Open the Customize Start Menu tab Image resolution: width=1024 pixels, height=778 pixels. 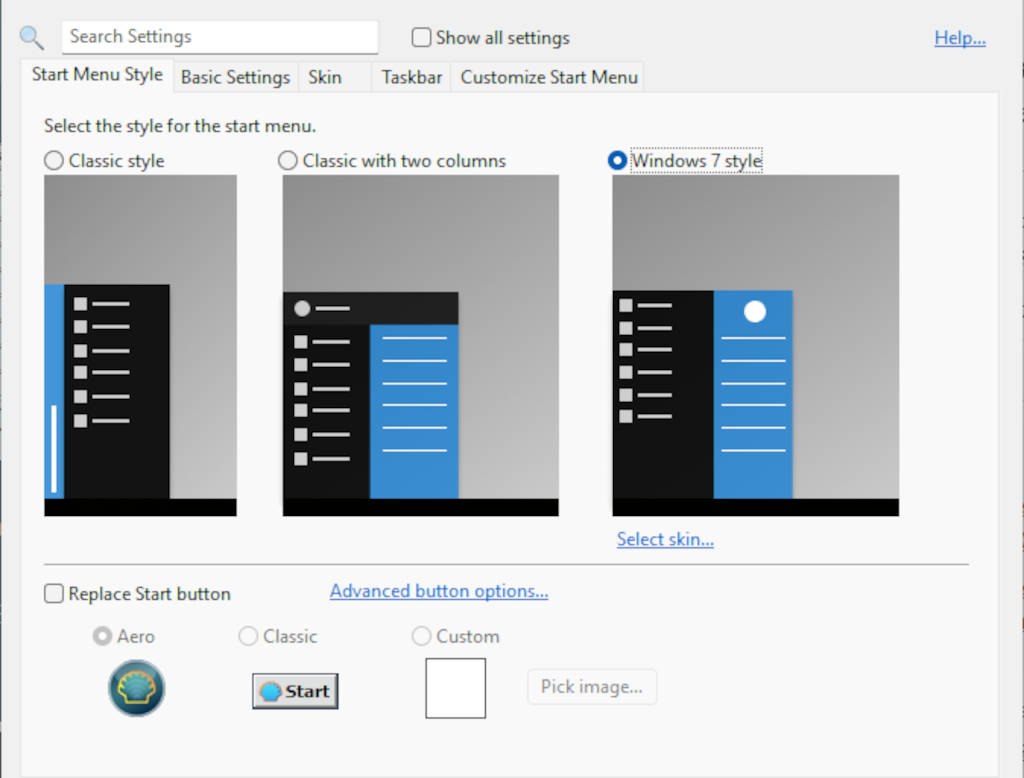tap(549, 77)
